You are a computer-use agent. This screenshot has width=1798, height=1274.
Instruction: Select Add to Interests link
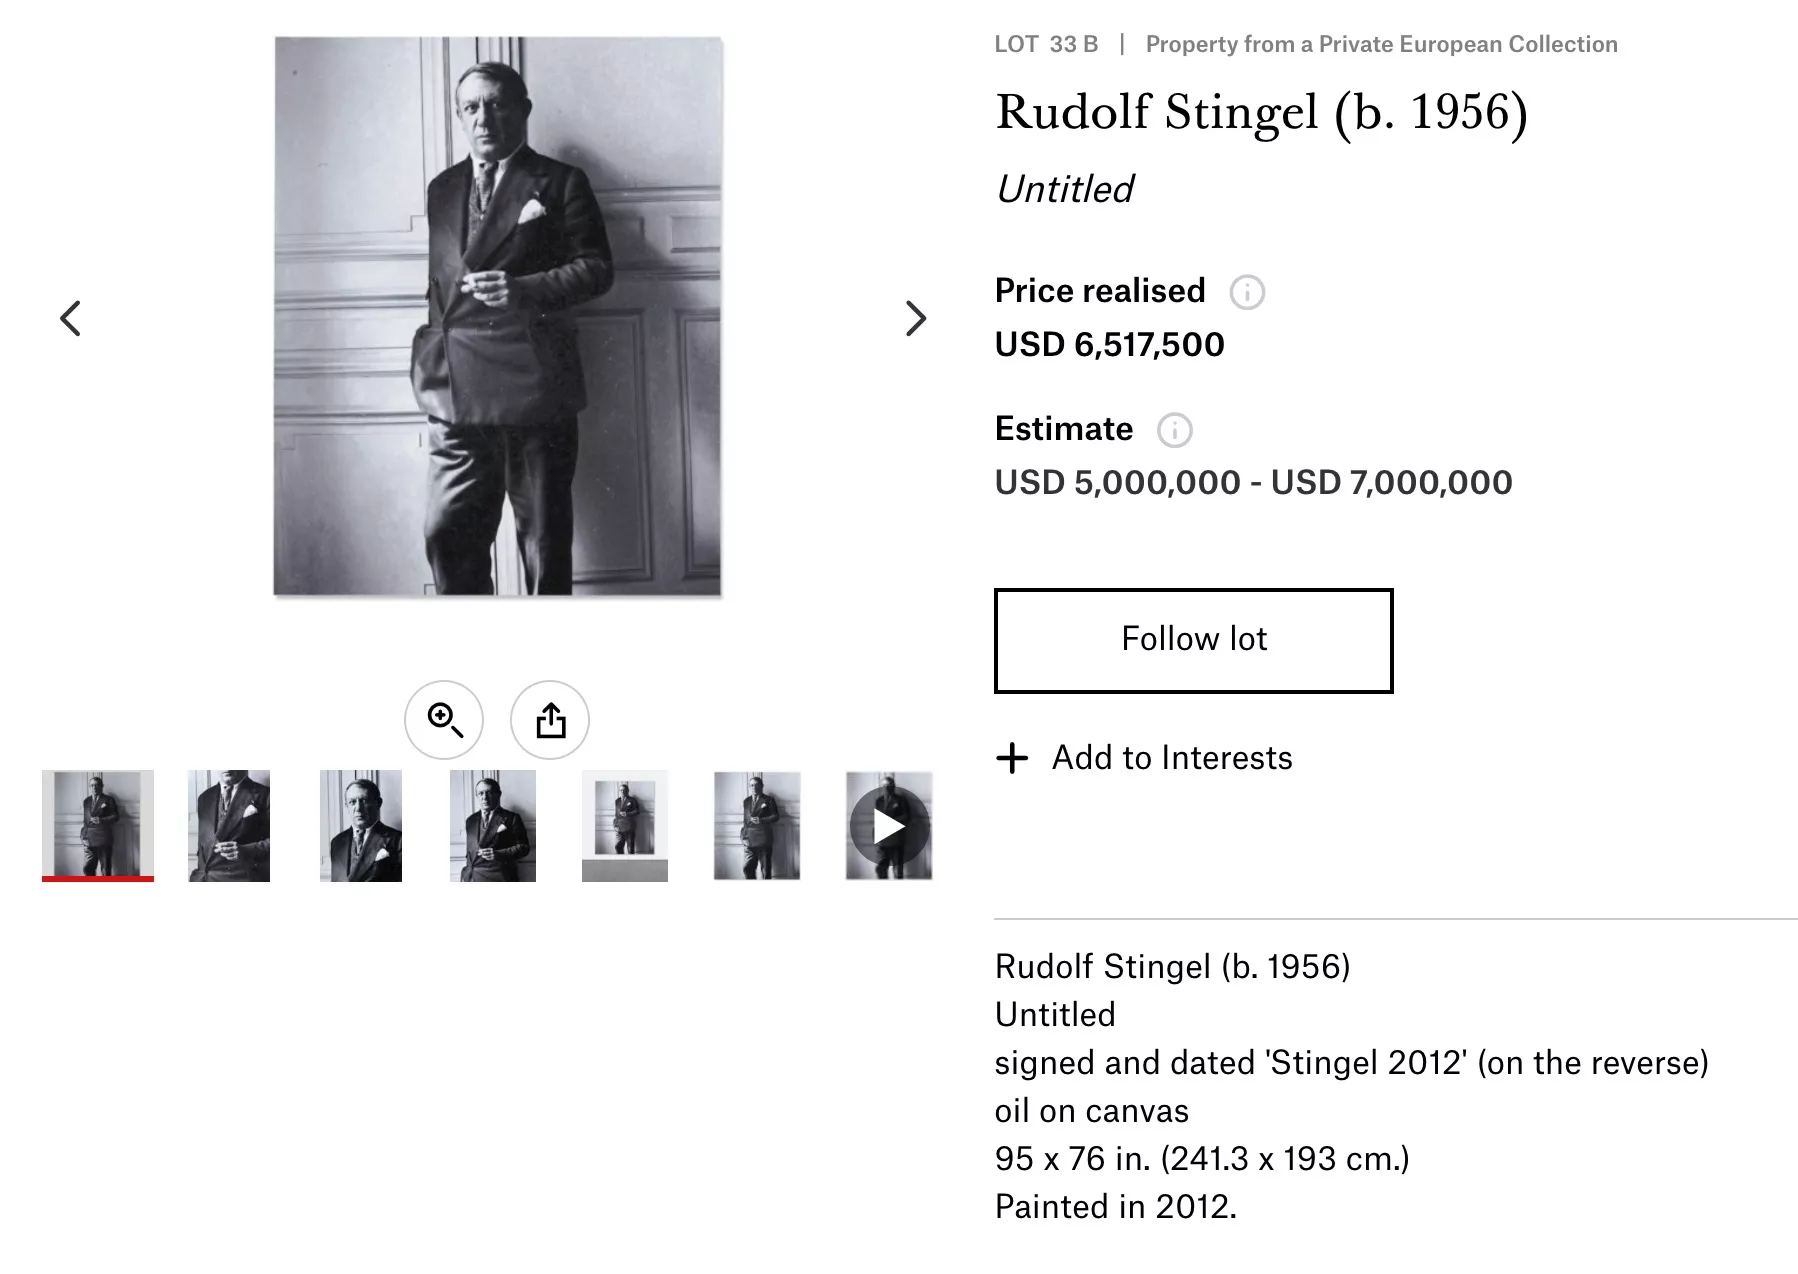(1172, 758)
